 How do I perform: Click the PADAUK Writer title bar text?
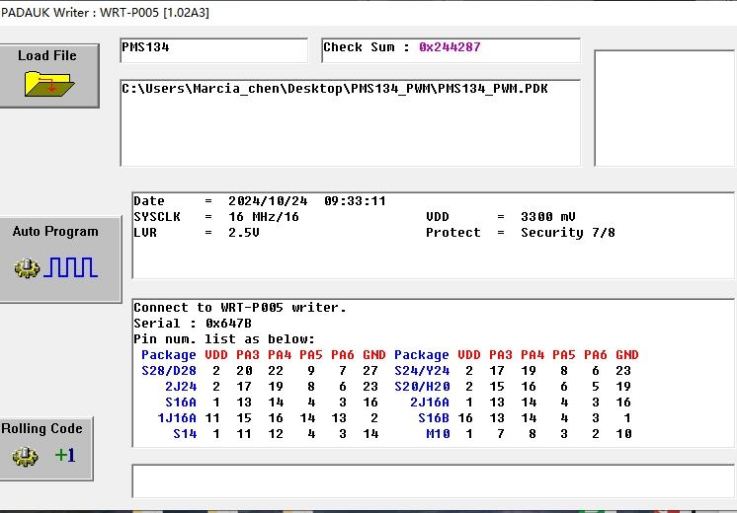(x=105, y=13)
